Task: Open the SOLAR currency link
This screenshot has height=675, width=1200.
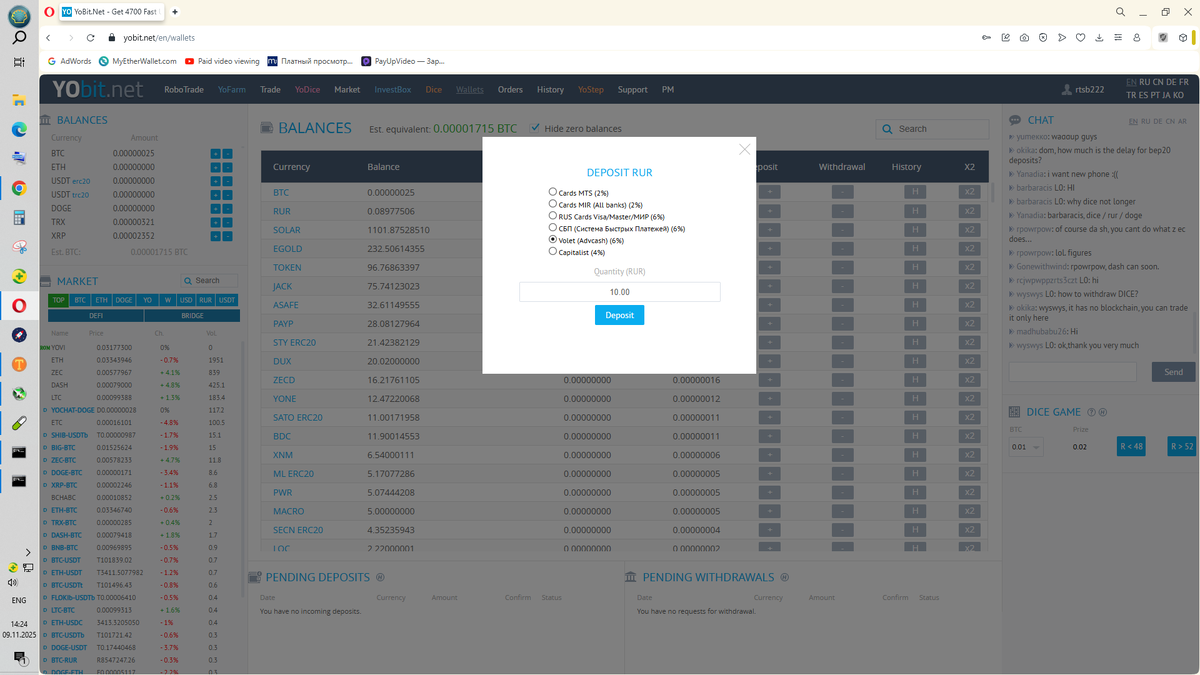Action: coord(287,230)
